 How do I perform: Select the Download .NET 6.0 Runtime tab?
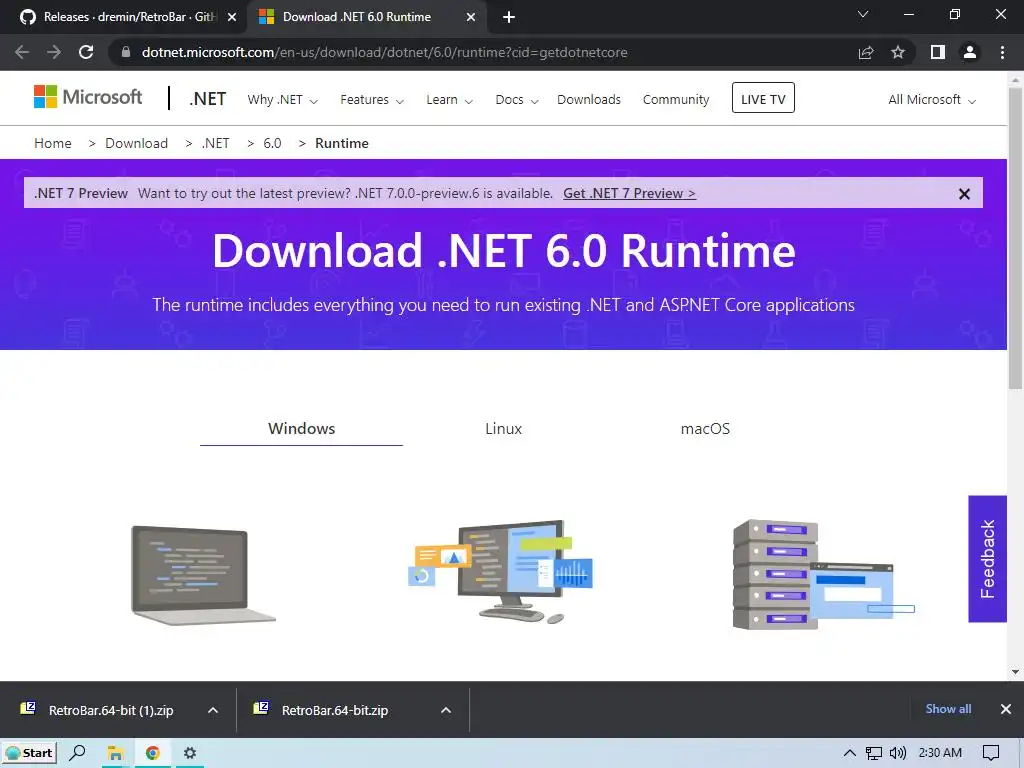click(357, 17)
